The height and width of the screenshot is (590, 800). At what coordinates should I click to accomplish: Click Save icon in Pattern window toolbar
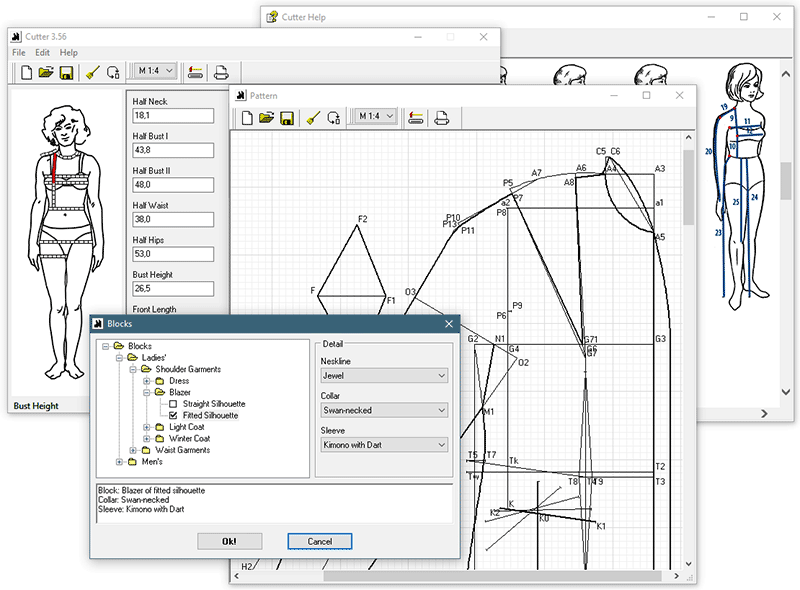pos(287,117)
